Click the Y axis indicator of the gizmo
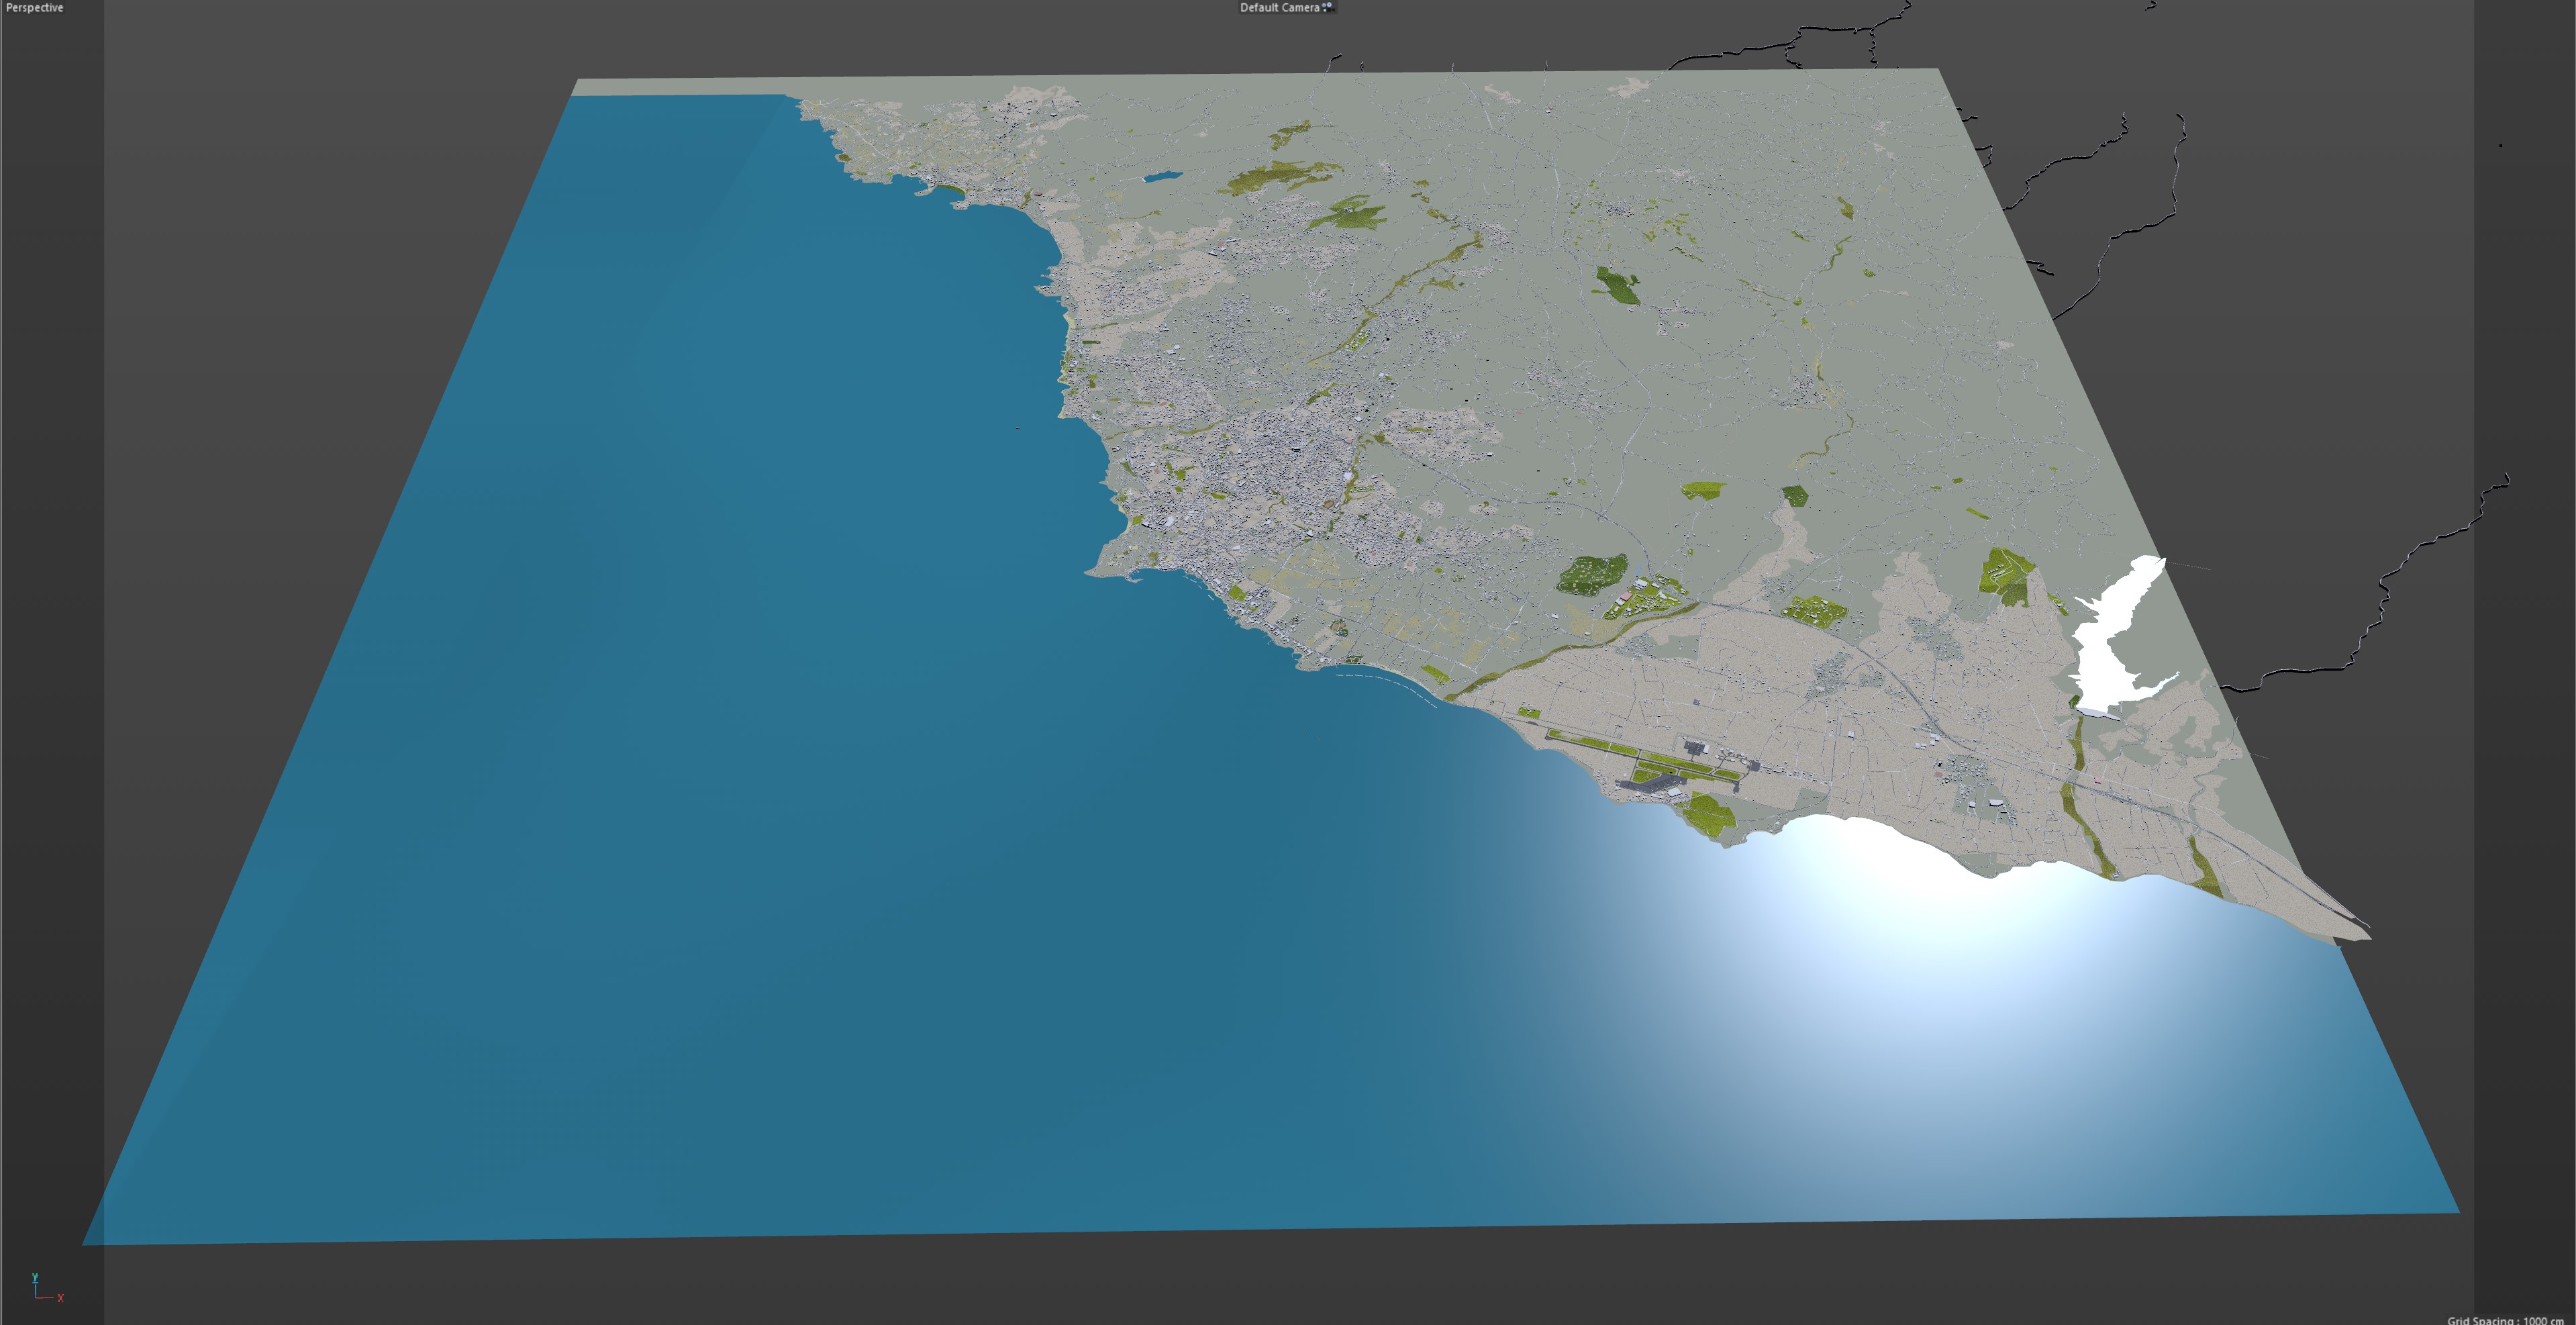The image size is (2576, 1325). pos(35,1278)
